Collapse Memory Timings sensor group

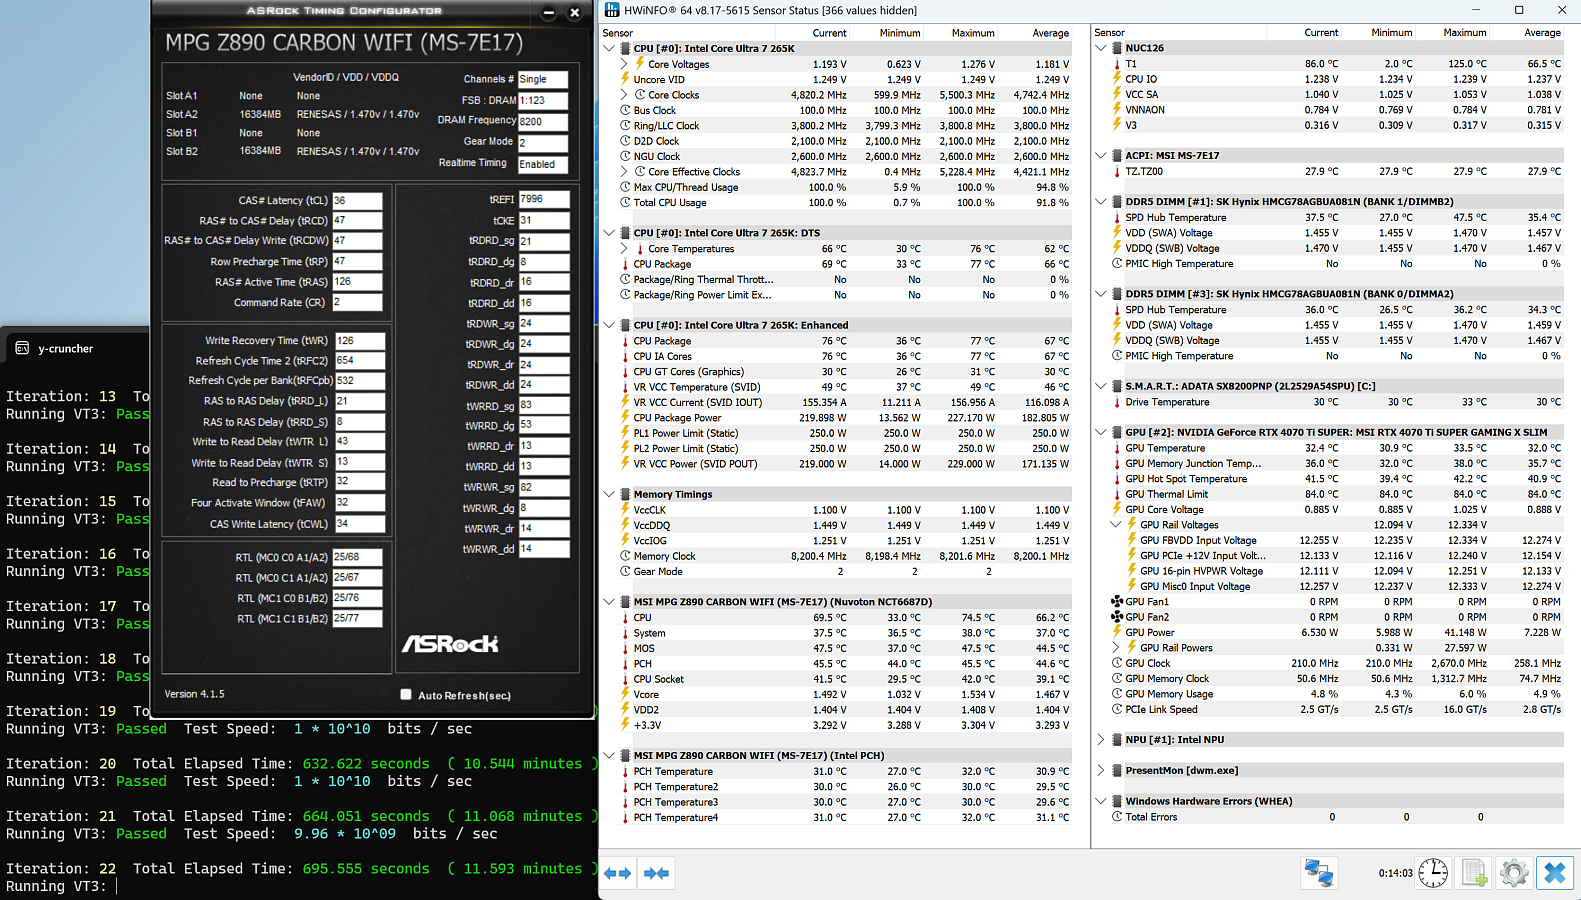(x=609, y=494)
